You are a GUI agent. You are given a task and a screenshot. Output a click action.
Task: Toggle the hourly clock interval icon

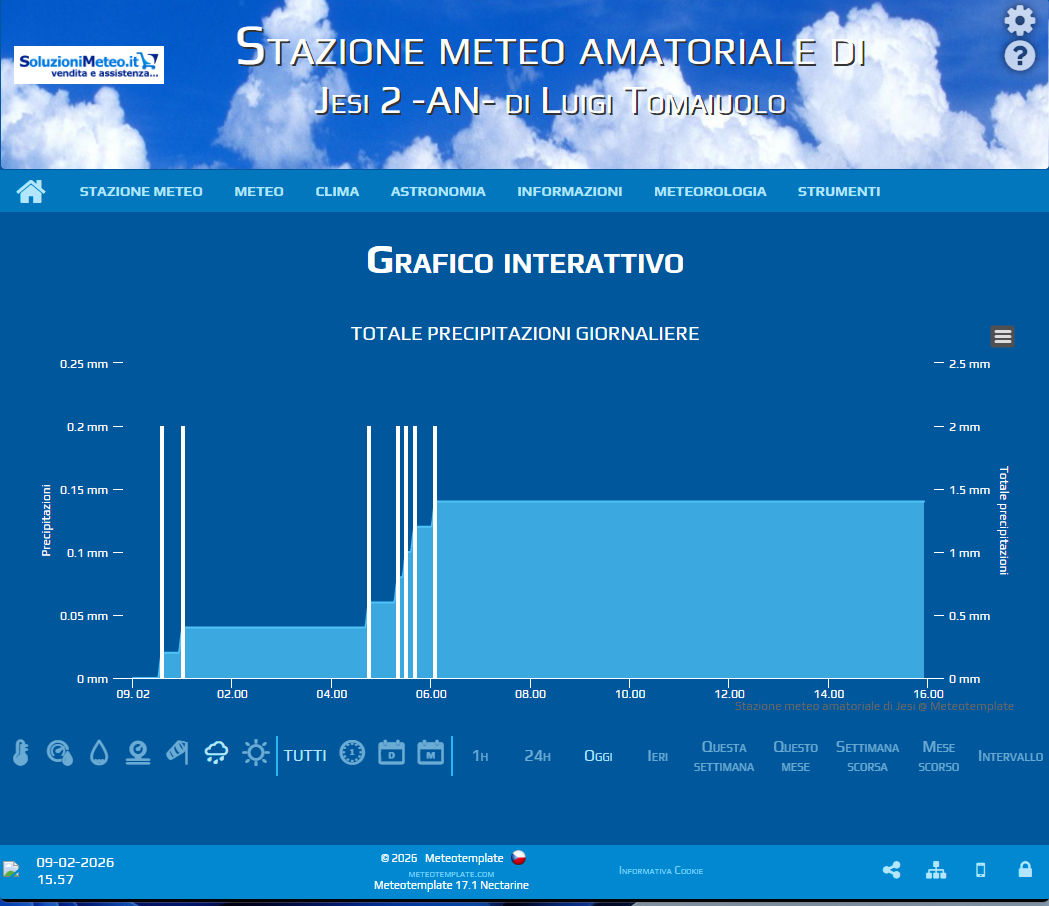[352, 753]
